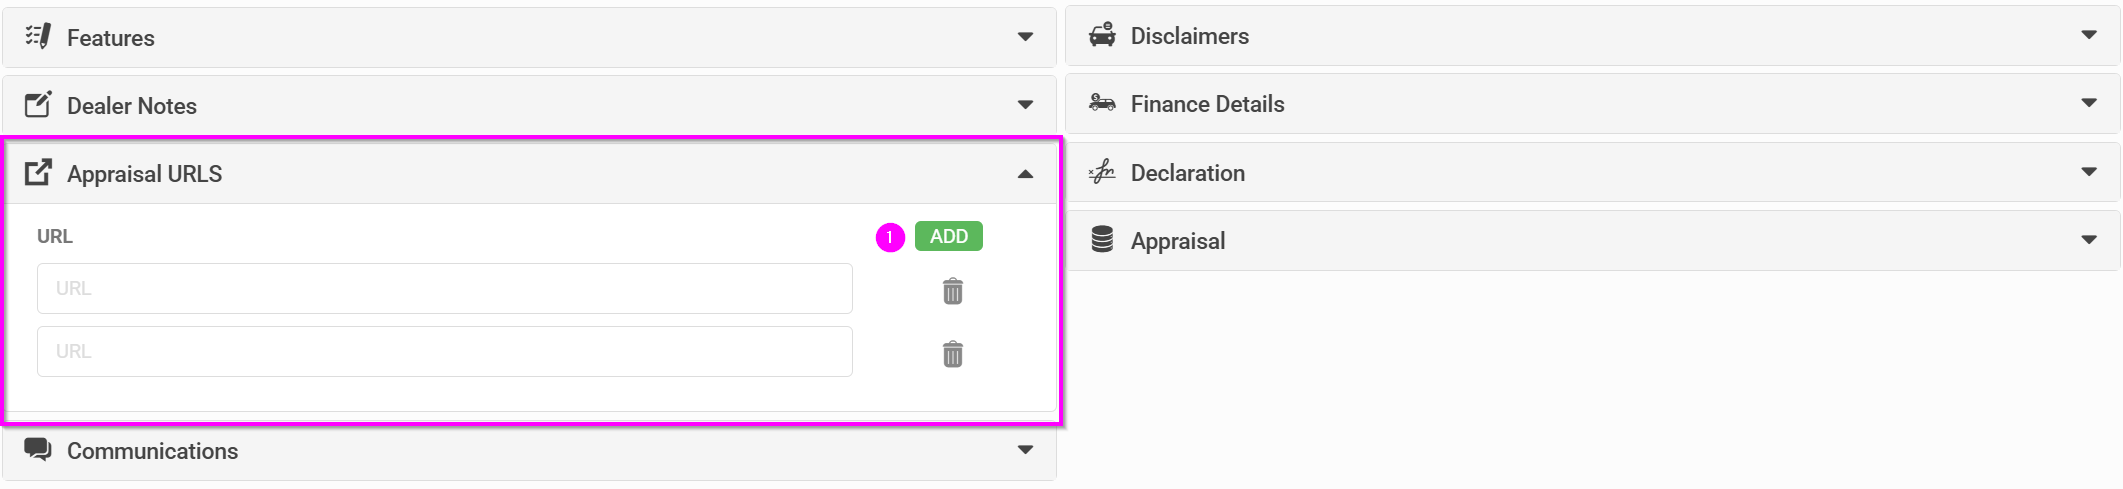
Task: Click the Declaration signature icon
Action: pyautogui.click(x=1102, y=172)
